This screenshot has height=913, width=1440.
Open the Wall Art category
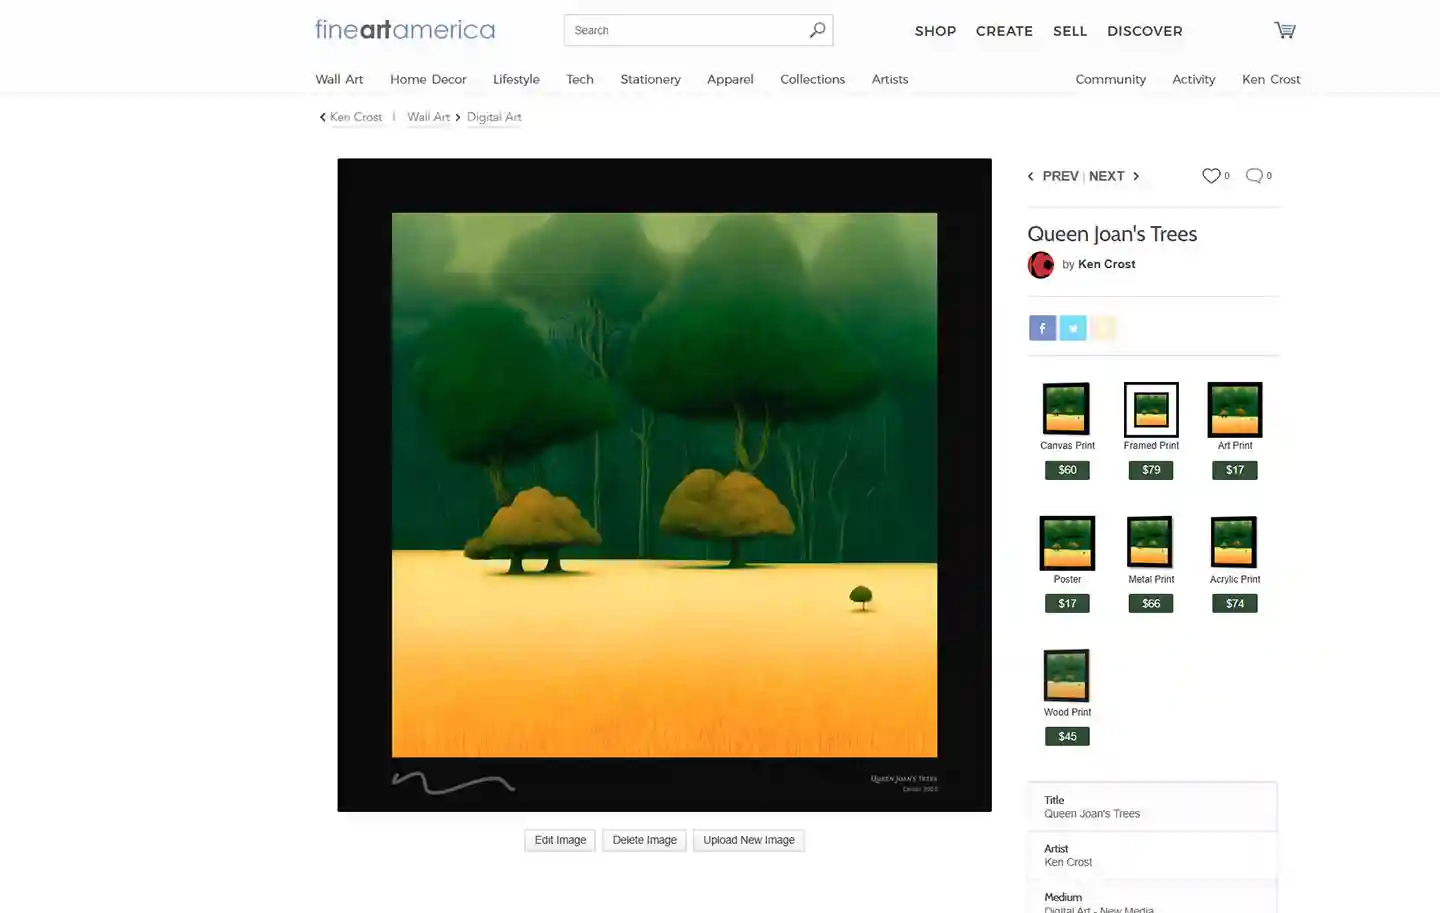point(339,79)
